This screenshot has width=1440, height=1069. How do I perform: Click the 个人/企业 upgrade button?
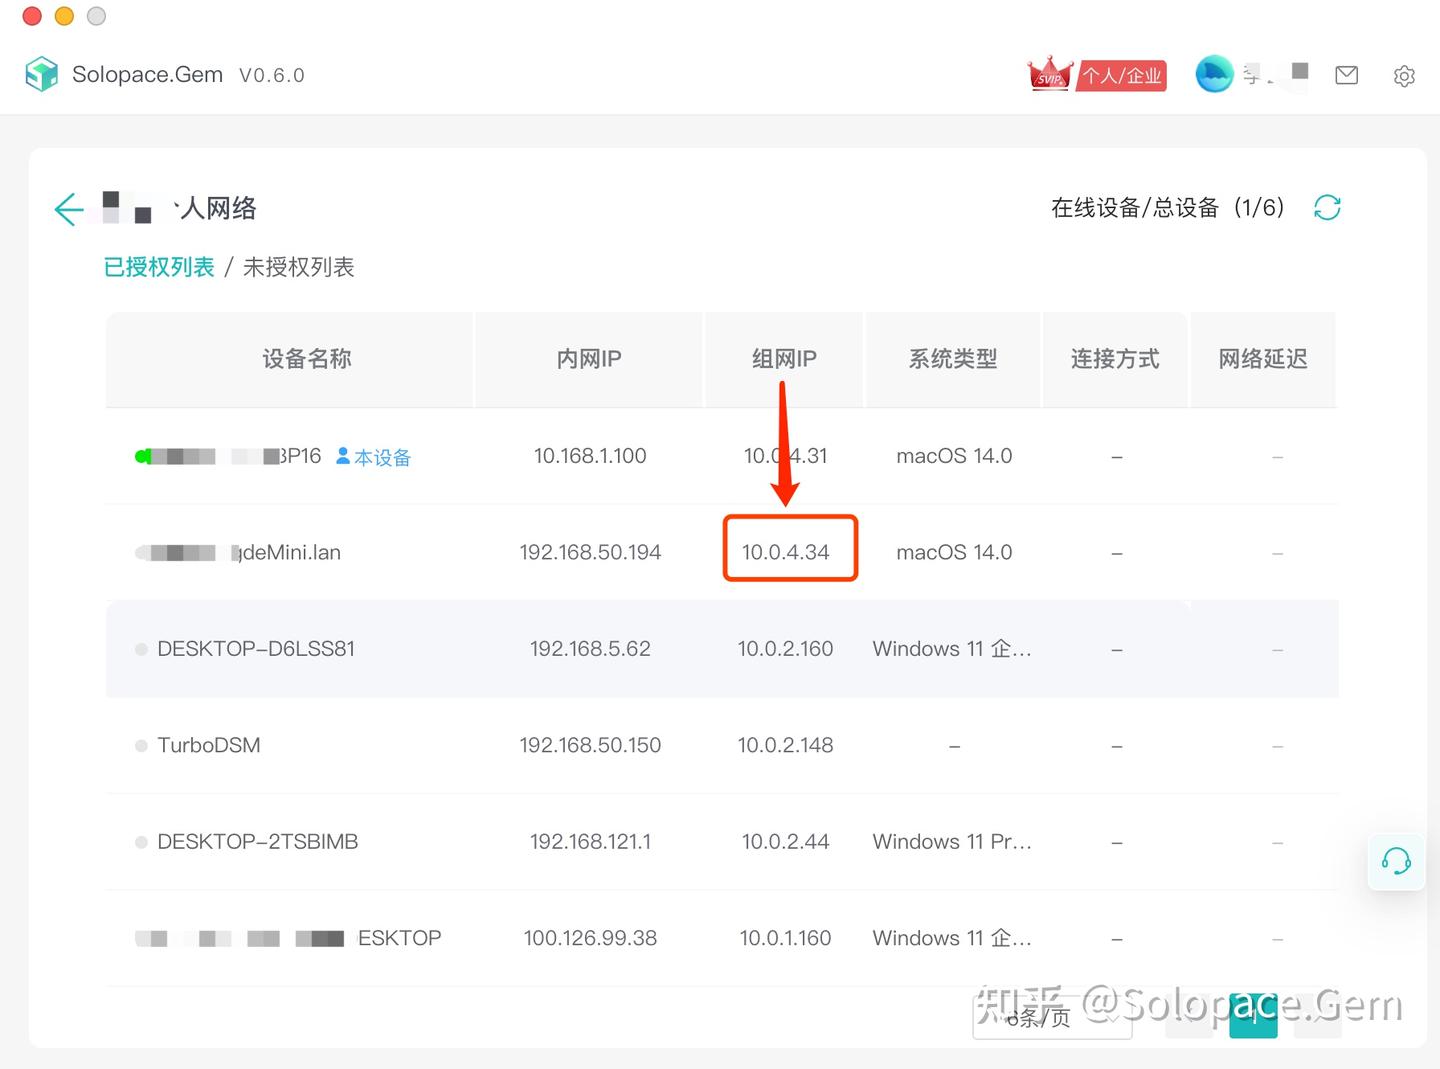1121,75
